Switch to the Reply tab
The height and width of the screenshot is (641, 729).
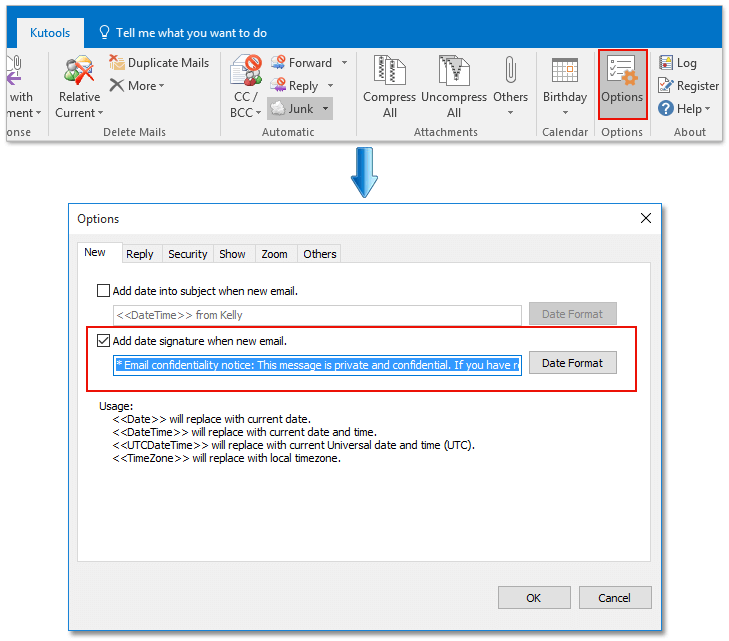(x=140, y=254)
